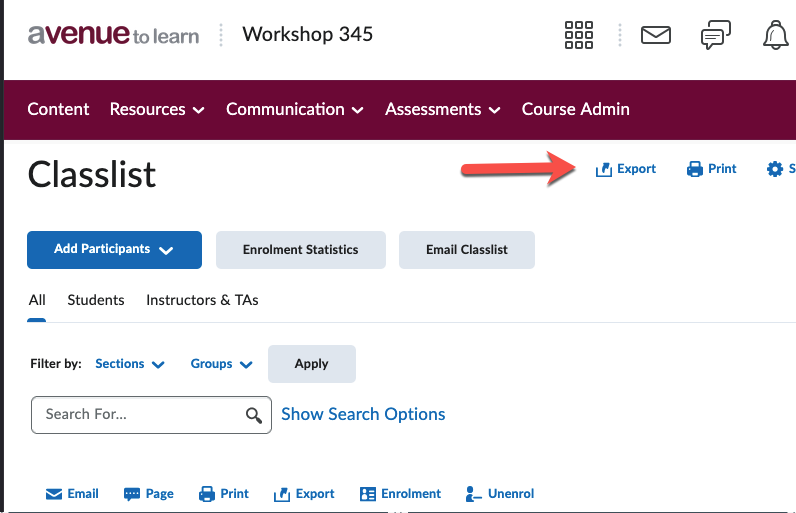796x513 pixels.
Task: Click into the Search For input field
Action: pyautogui.click(x=140, y=414)
